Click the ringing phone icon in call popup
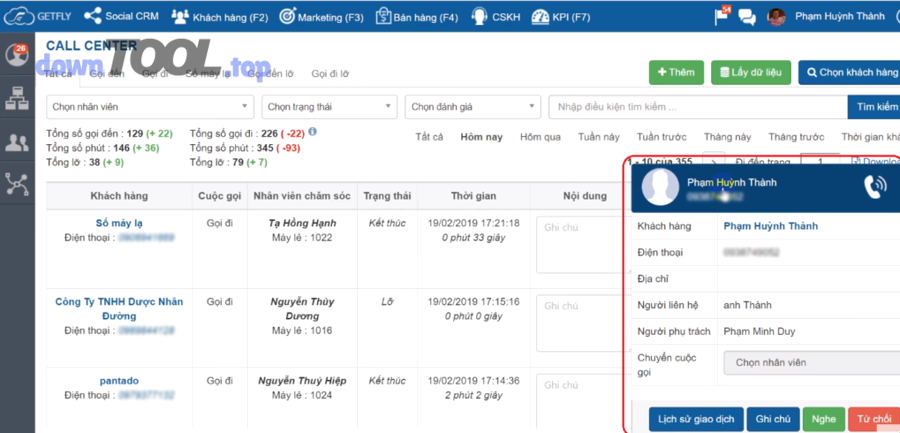The height and width of the screenshot is (433, 900). 876,185
